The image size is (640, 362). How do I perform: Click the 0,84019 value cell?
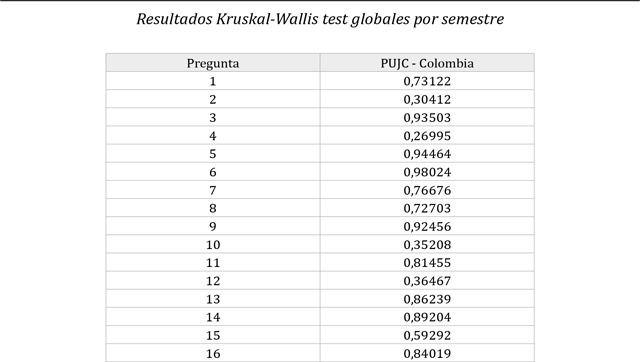tap(427, 353)
